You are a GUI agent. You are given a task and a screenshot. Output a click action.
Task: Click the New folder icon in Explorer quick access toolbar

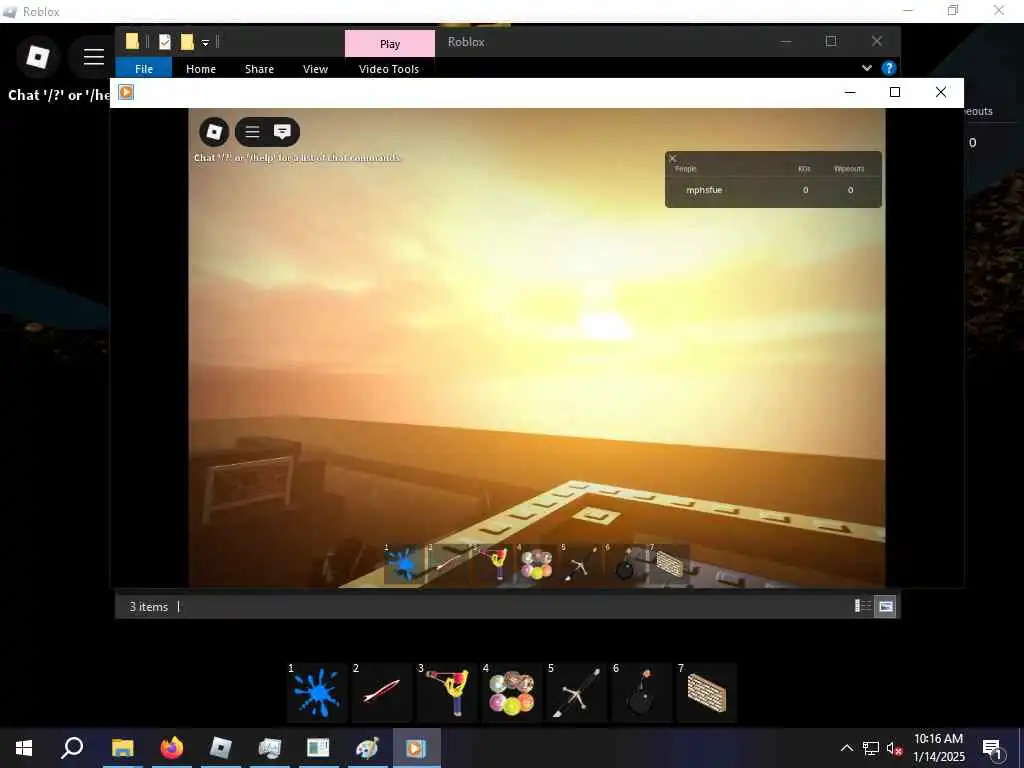click(187, 42)
